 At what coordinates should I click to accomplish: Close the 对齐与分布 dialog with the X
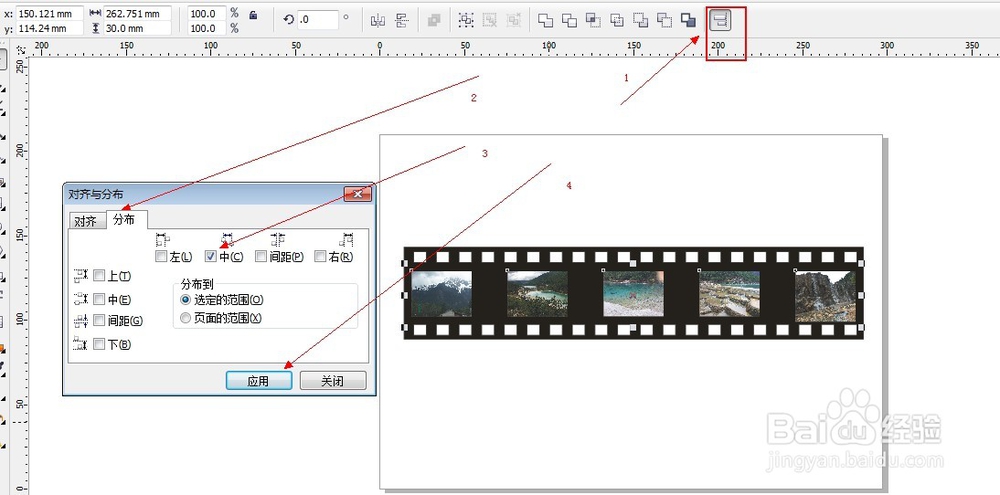358,194
